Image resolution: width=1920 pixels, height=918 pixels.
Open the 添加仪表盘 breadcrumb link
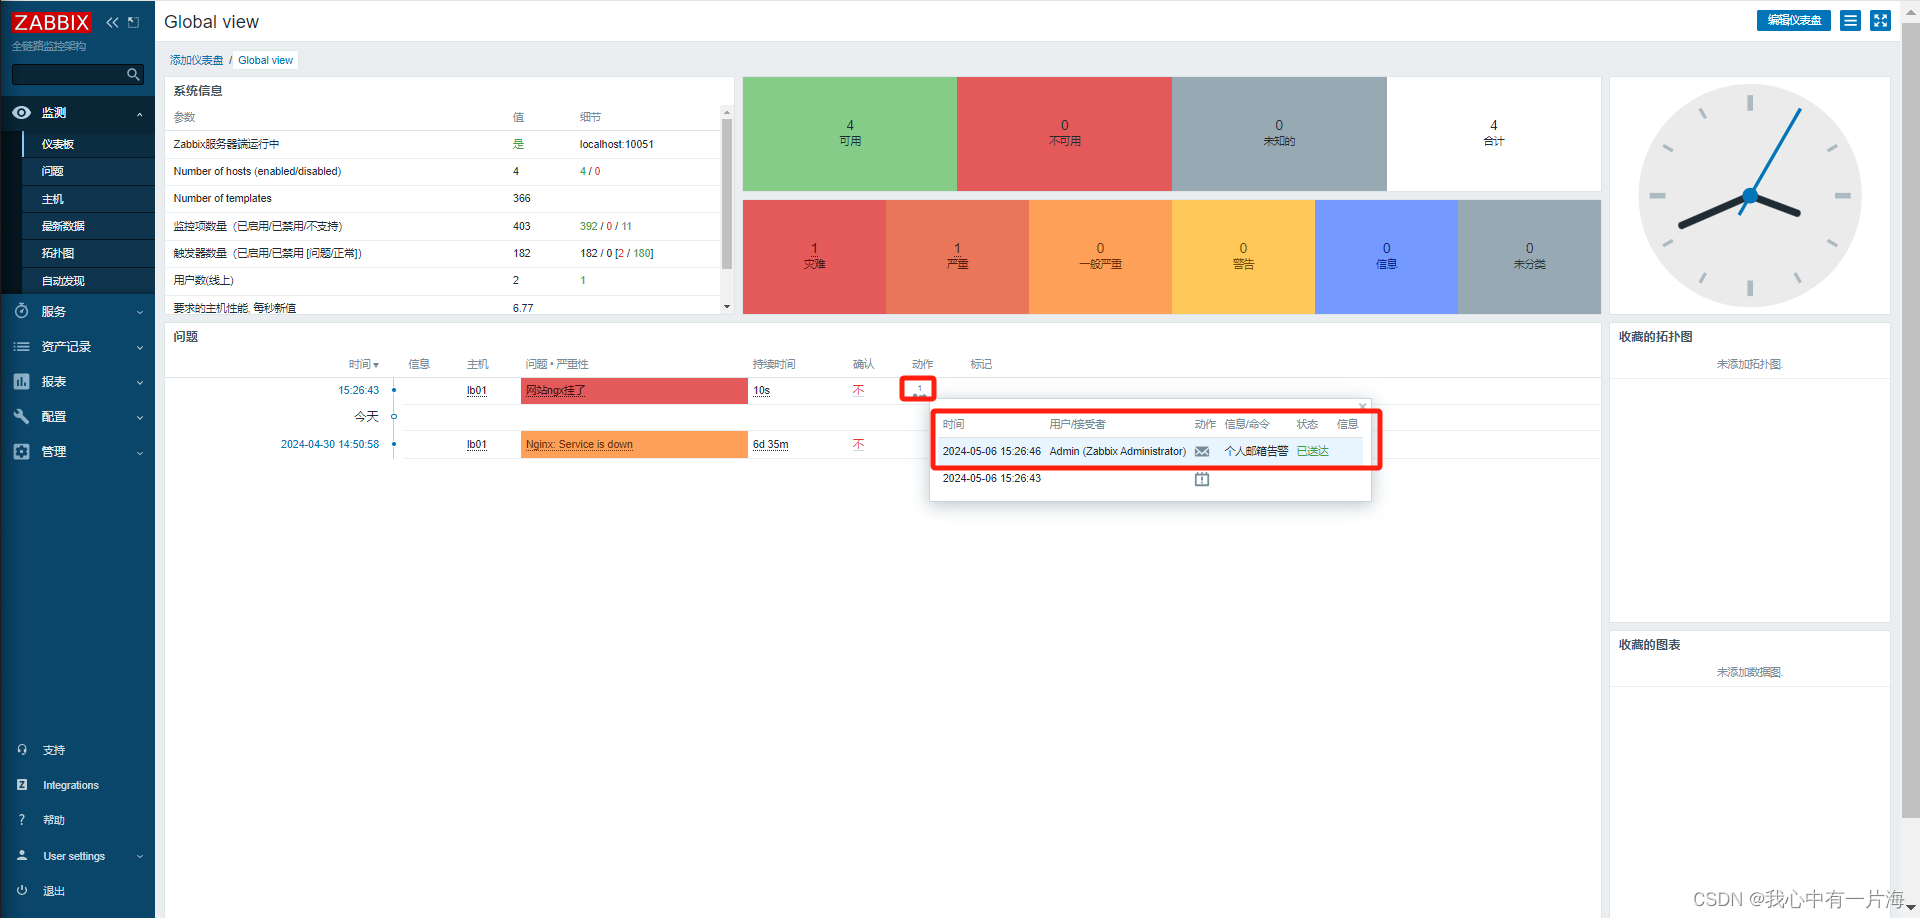pyautogui.click(x=196, y=60)
